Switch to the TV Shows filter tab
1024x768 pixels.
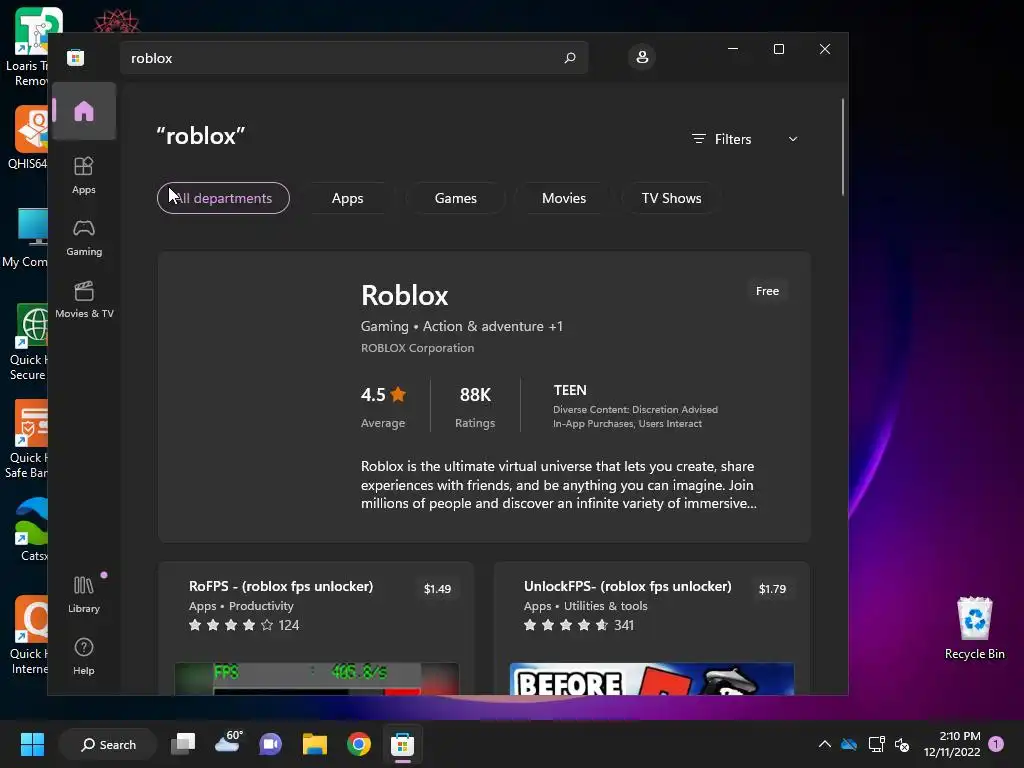click(671, 198)
